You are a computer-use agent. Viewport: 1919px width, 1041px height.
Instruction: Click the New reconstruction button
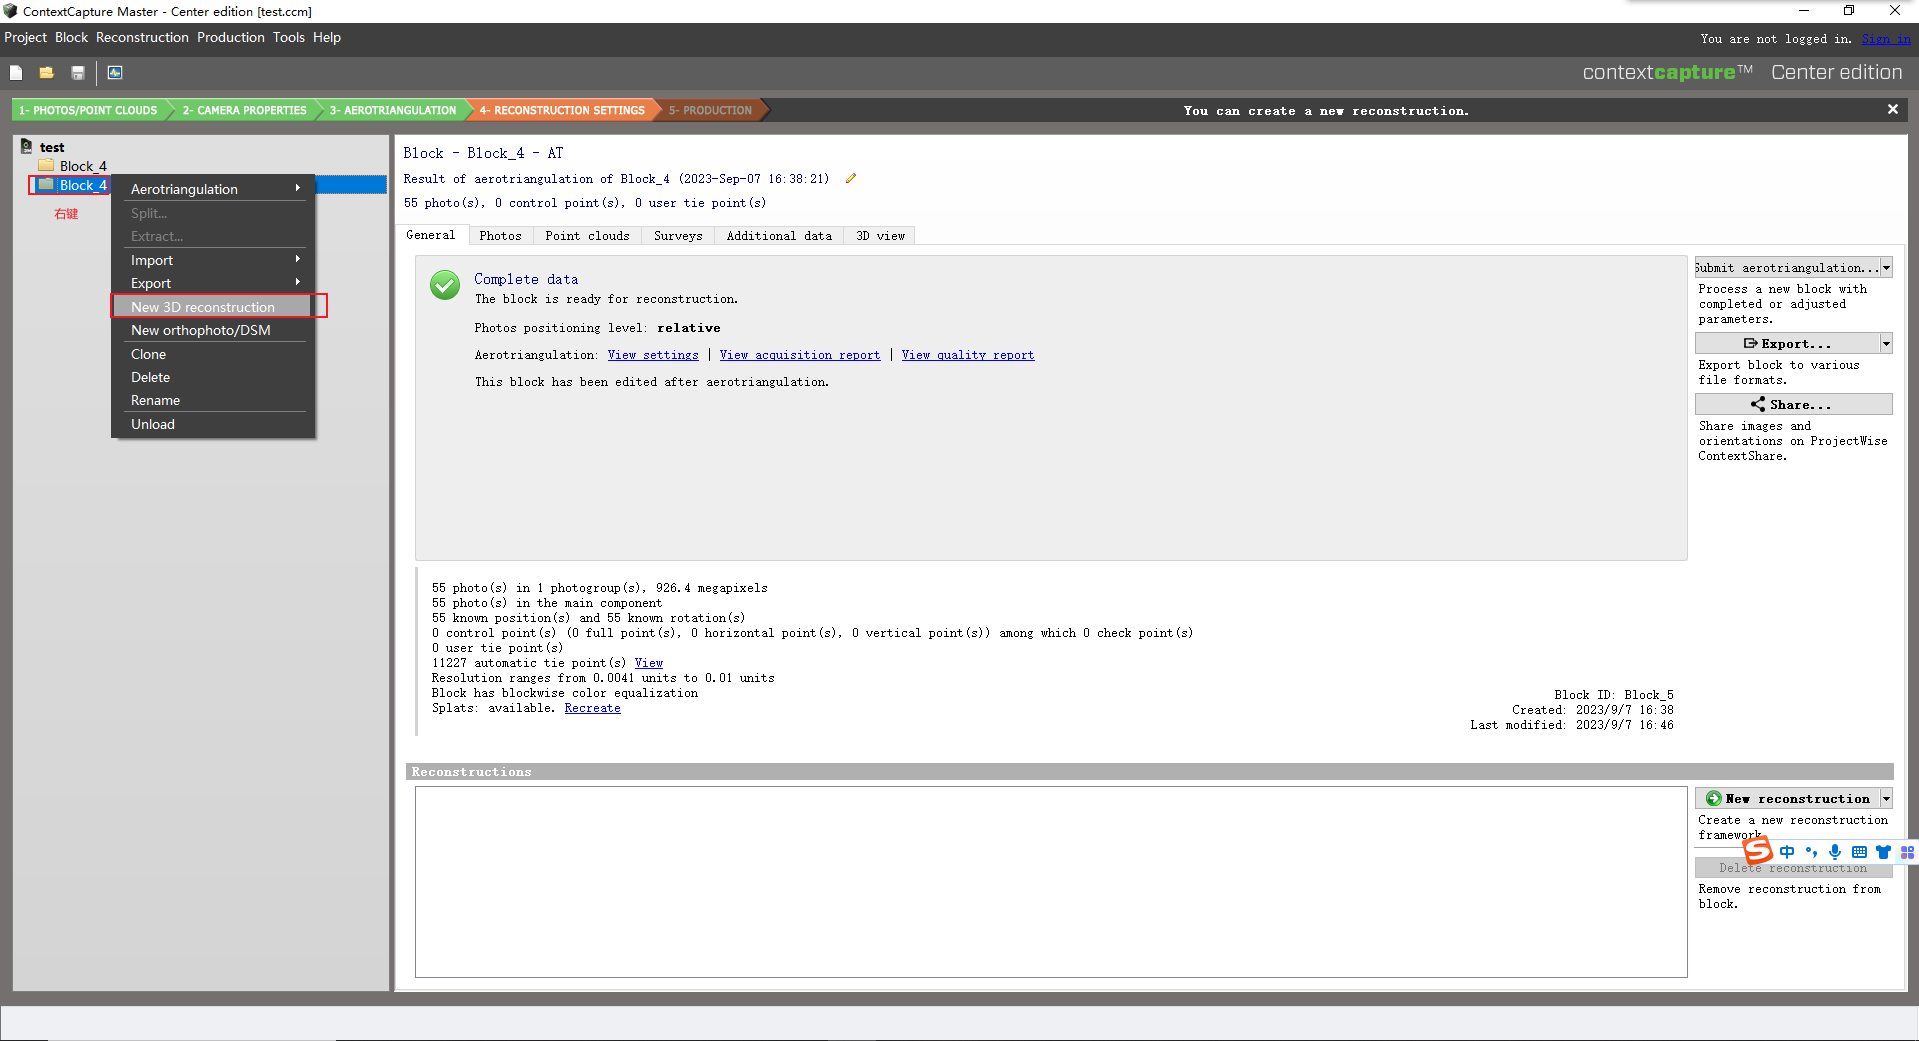(x=1787, y=798)
